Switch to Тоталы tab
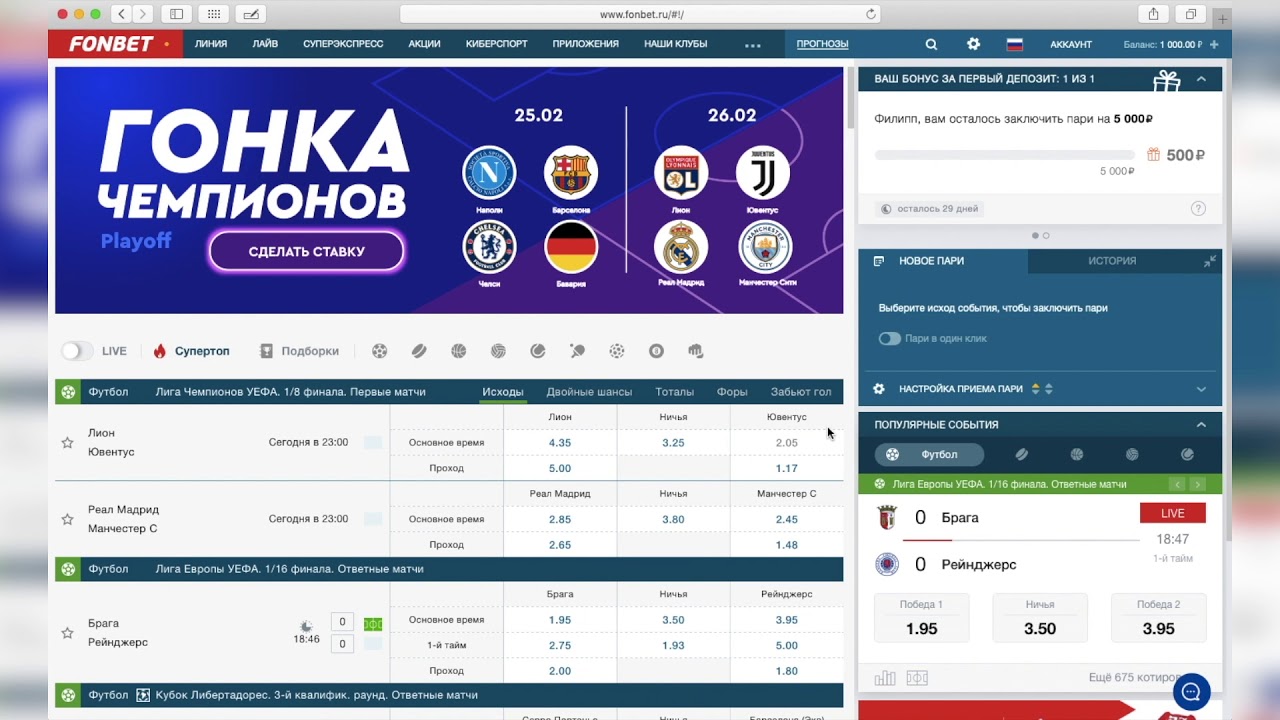The image size is (1280, 720). (x=675, y=392)
